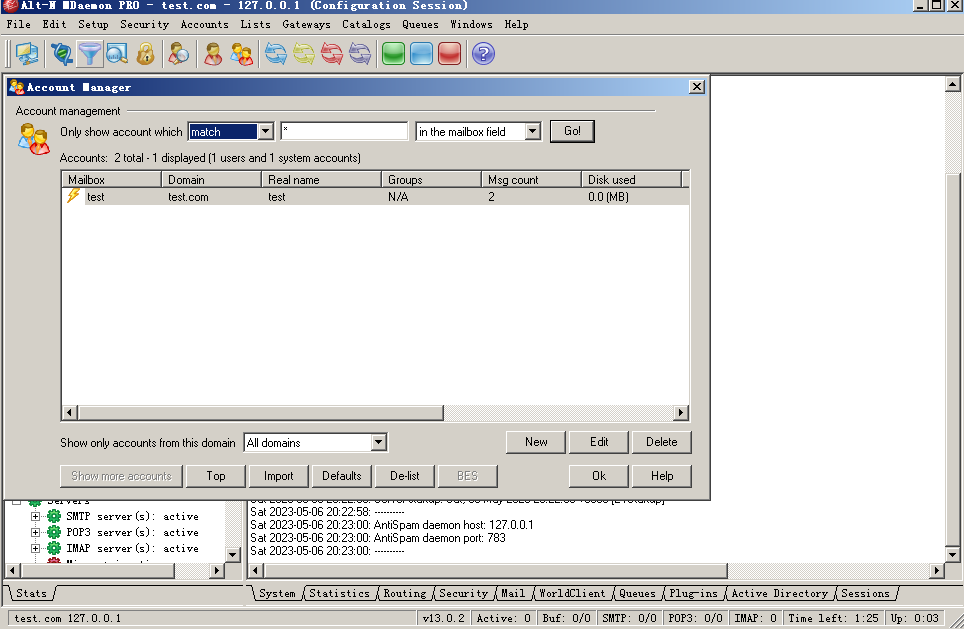
Task: Open the Setup menu
Action: [93, 25]
